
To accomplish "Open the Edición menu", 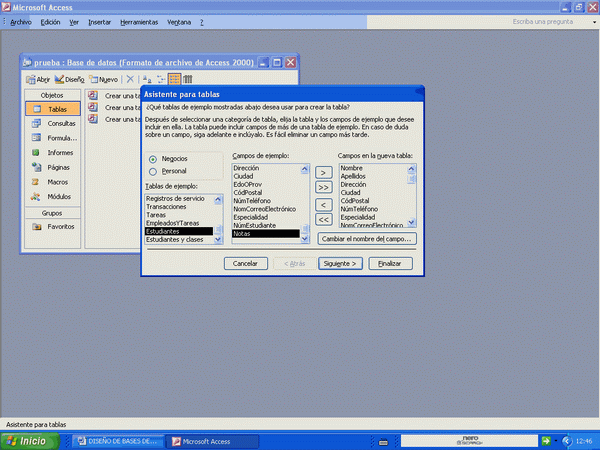I will tap(51, 22).
